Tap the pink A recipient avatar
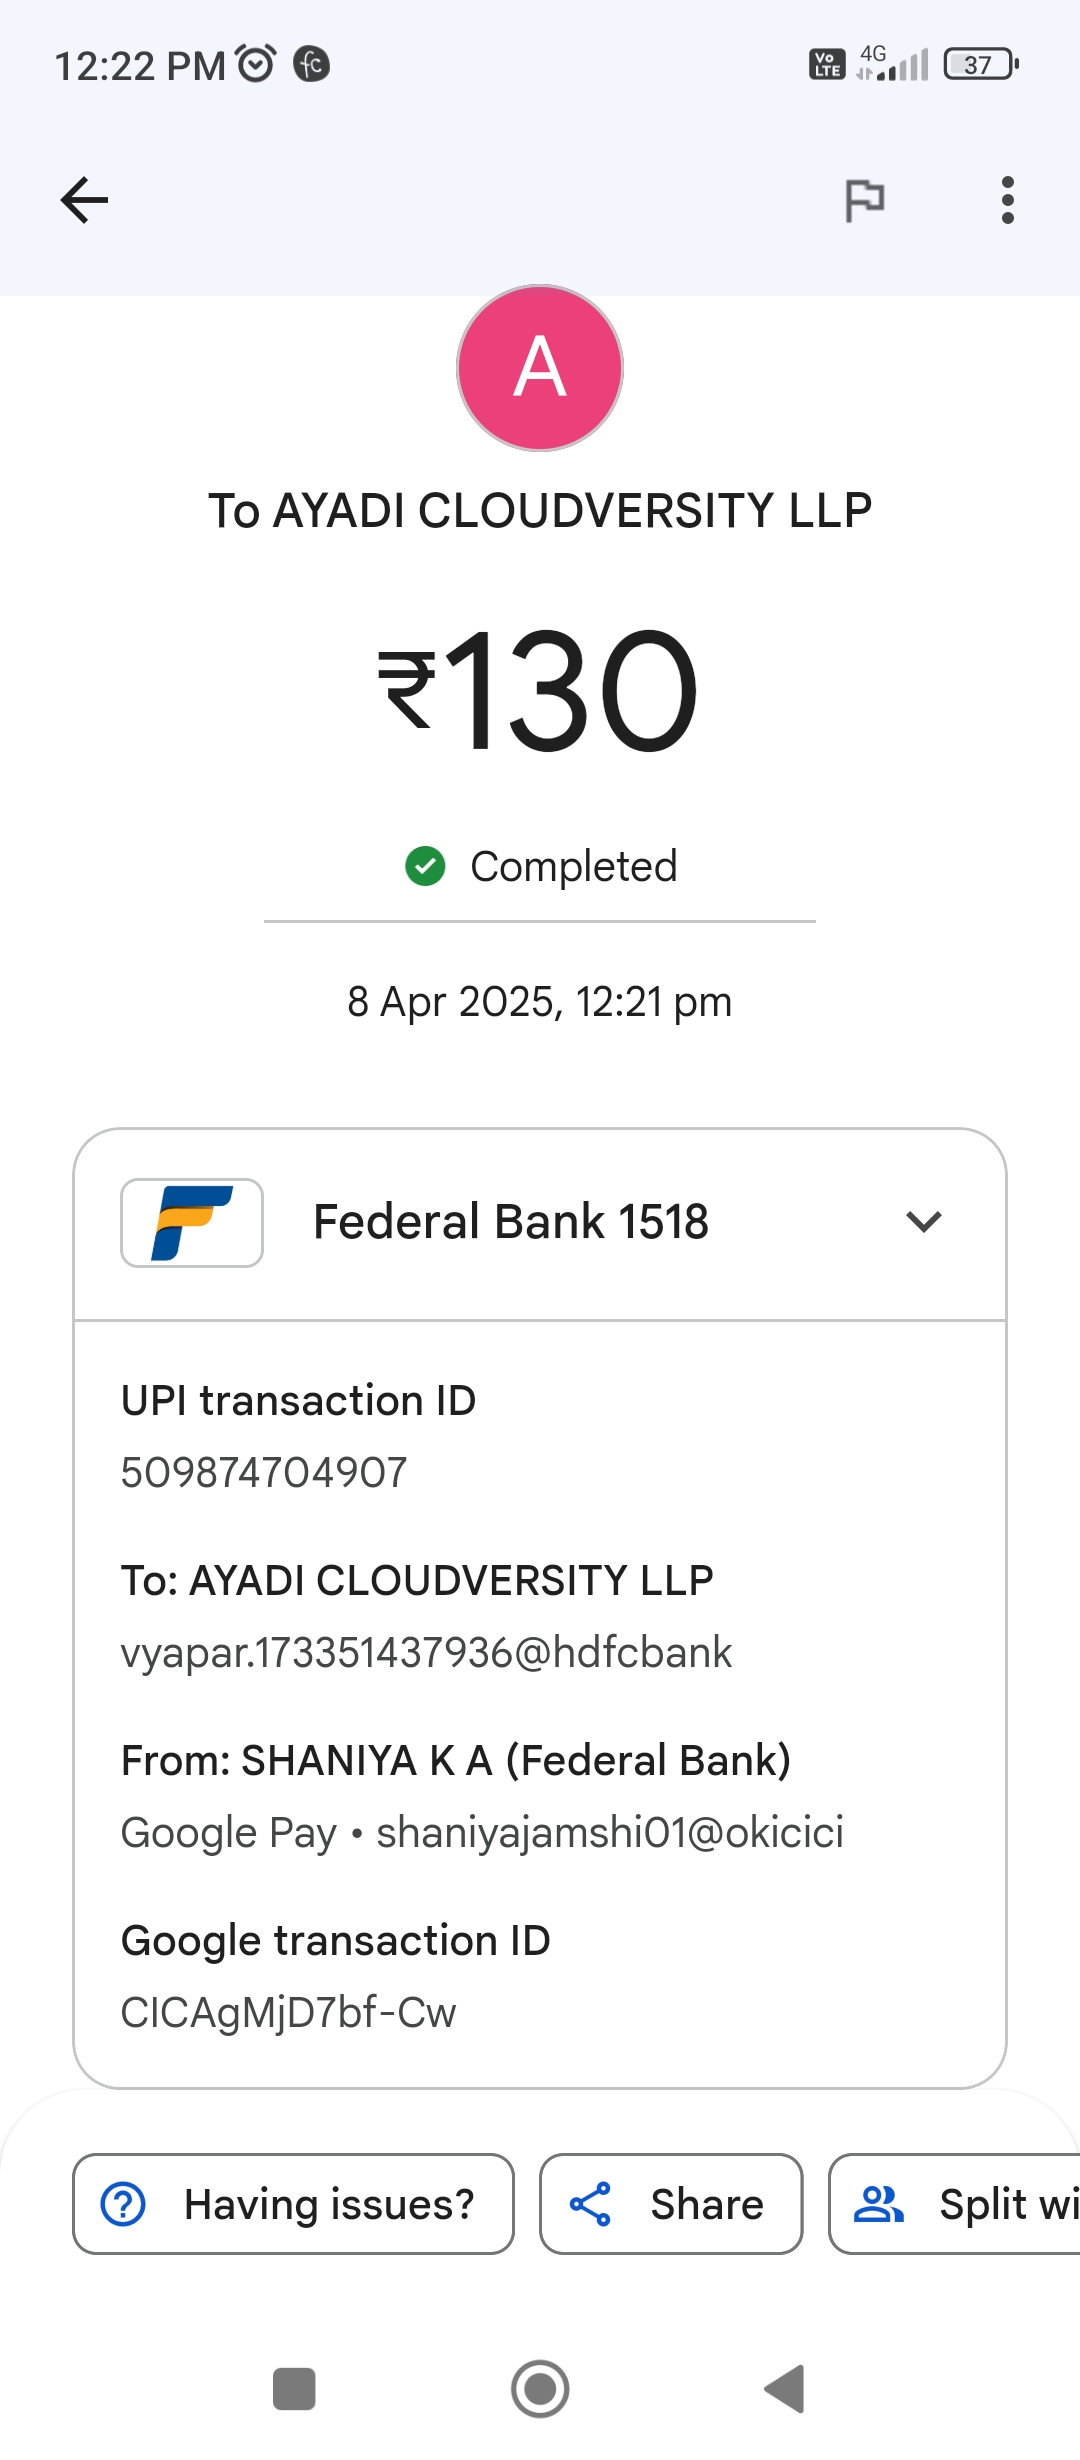The width and height of the screenshot is (1080, 2460). (540, 368)
